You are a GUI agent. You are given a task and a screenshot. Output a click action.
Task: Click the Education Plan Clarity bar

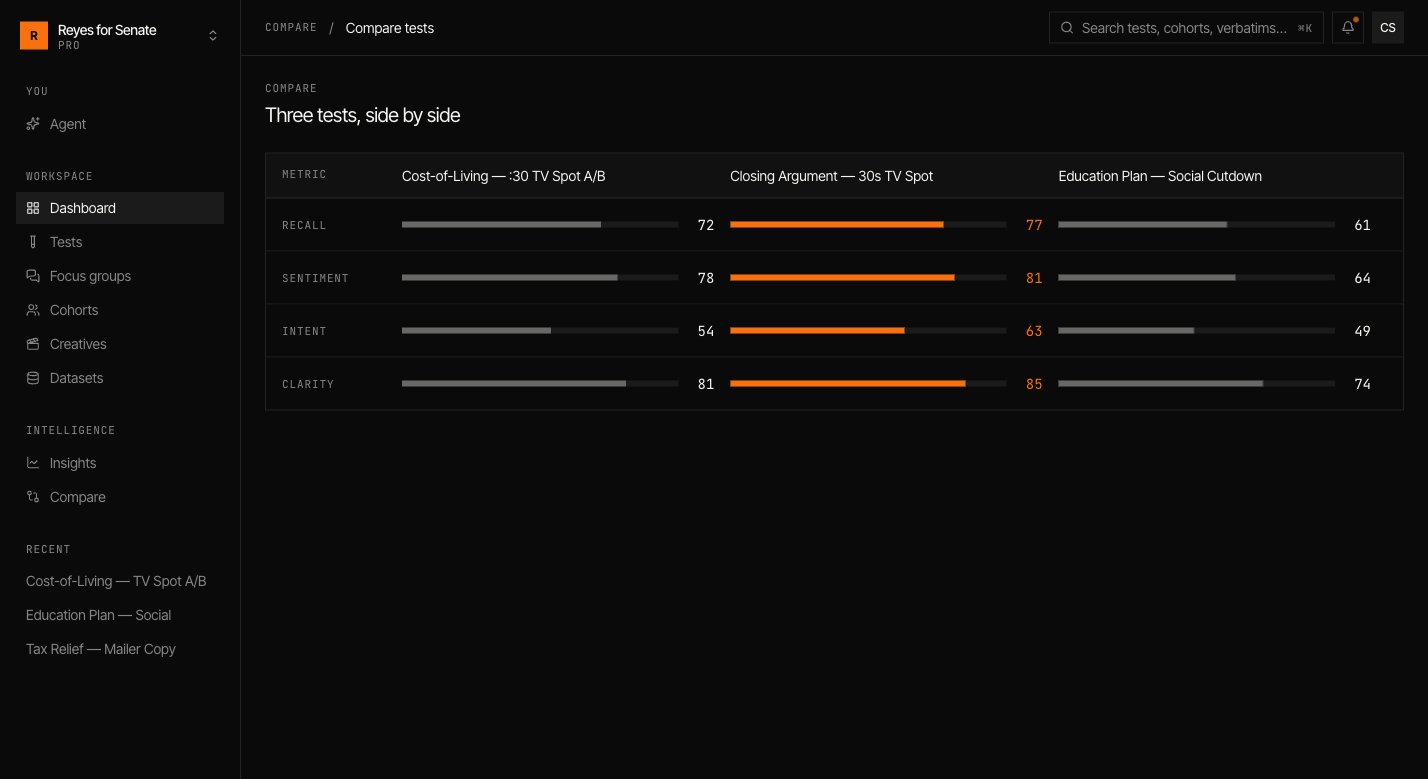pyautogui.click(x=1161, y=384)
